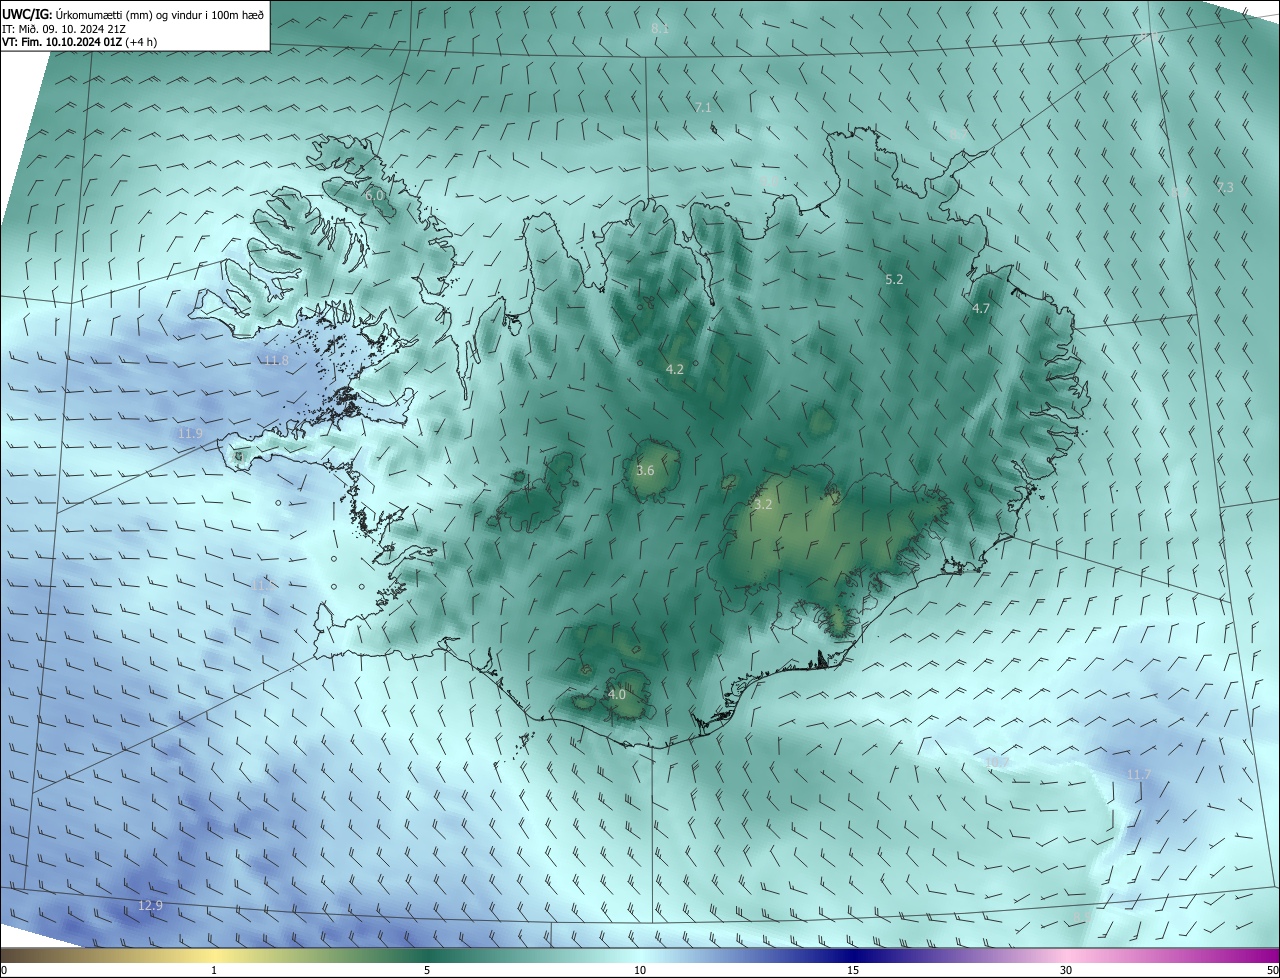Click the valid time "VT: Fim. 10.10.2024 01Z"
This screenshot has height=978, width=1280.
63,42
